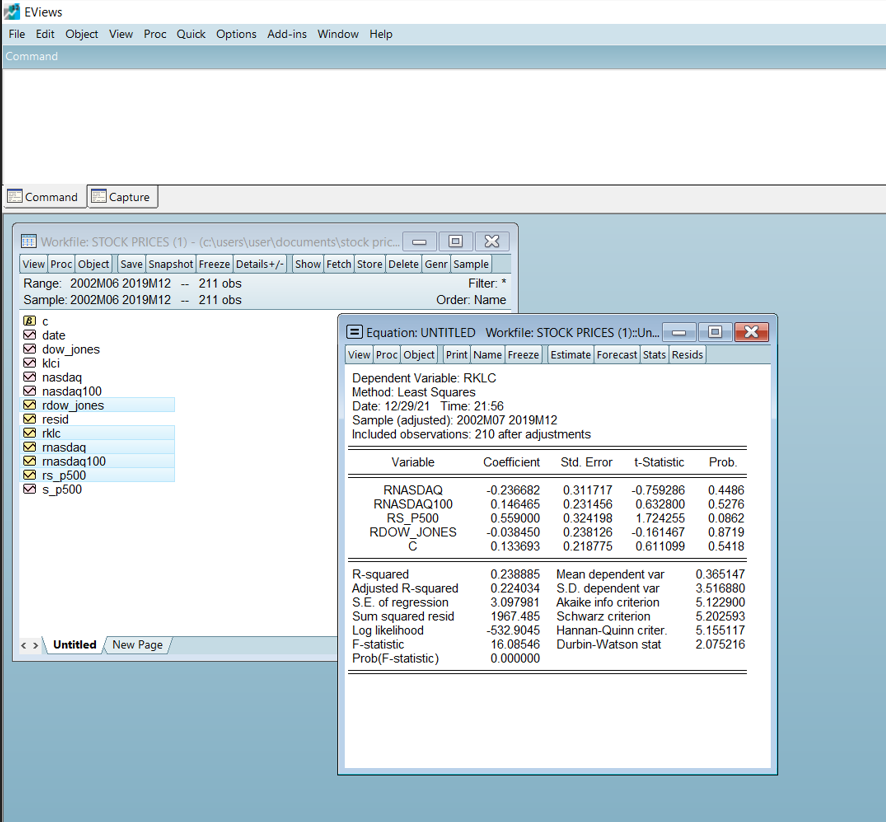
Task: Click the rdow_jones series icon
Action: coord(30,405)
